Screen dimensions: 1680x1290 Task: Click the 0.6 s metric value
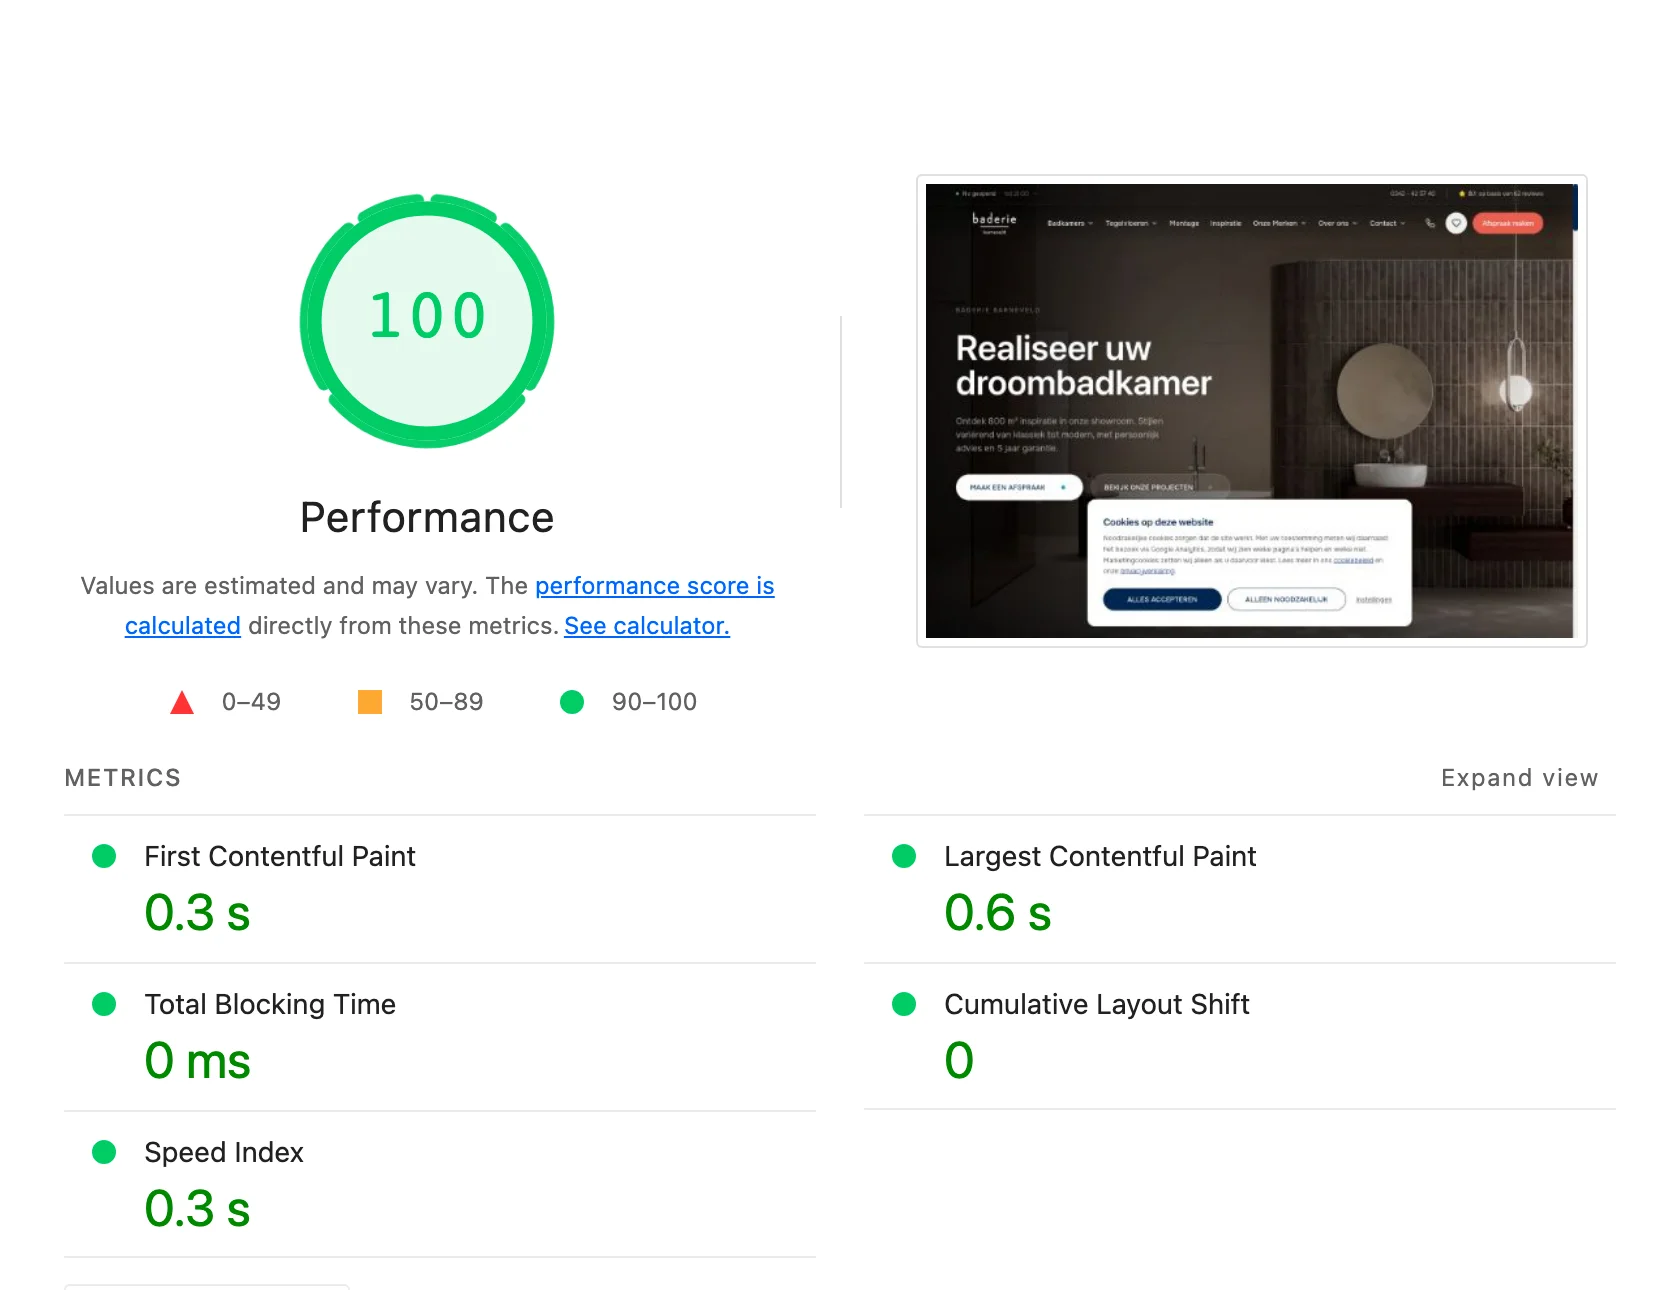point(998,913)
